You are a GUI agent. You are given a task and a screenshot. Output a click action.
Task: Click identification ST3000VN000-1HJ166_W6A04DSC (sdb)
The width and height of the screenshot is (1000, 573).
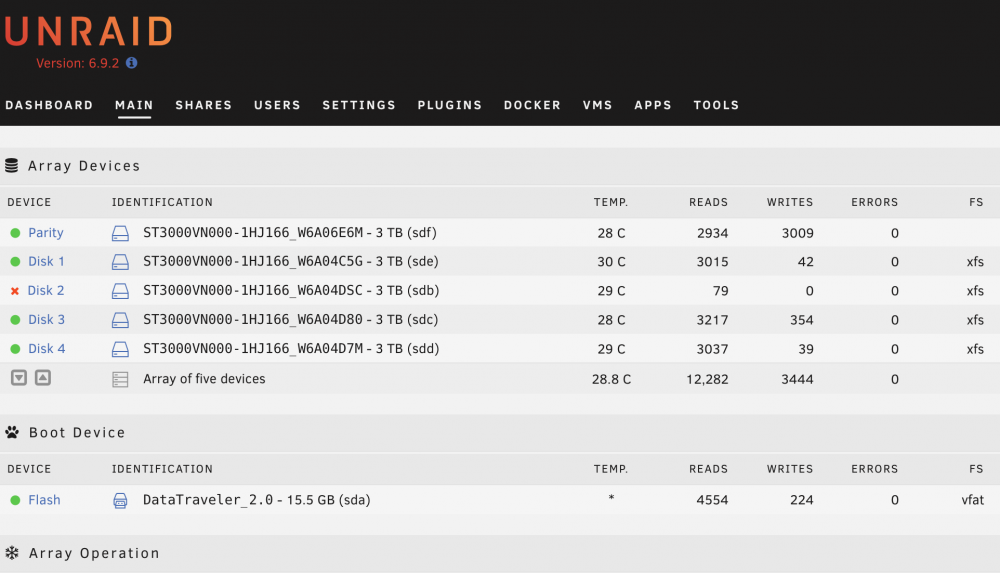(291, 291)
